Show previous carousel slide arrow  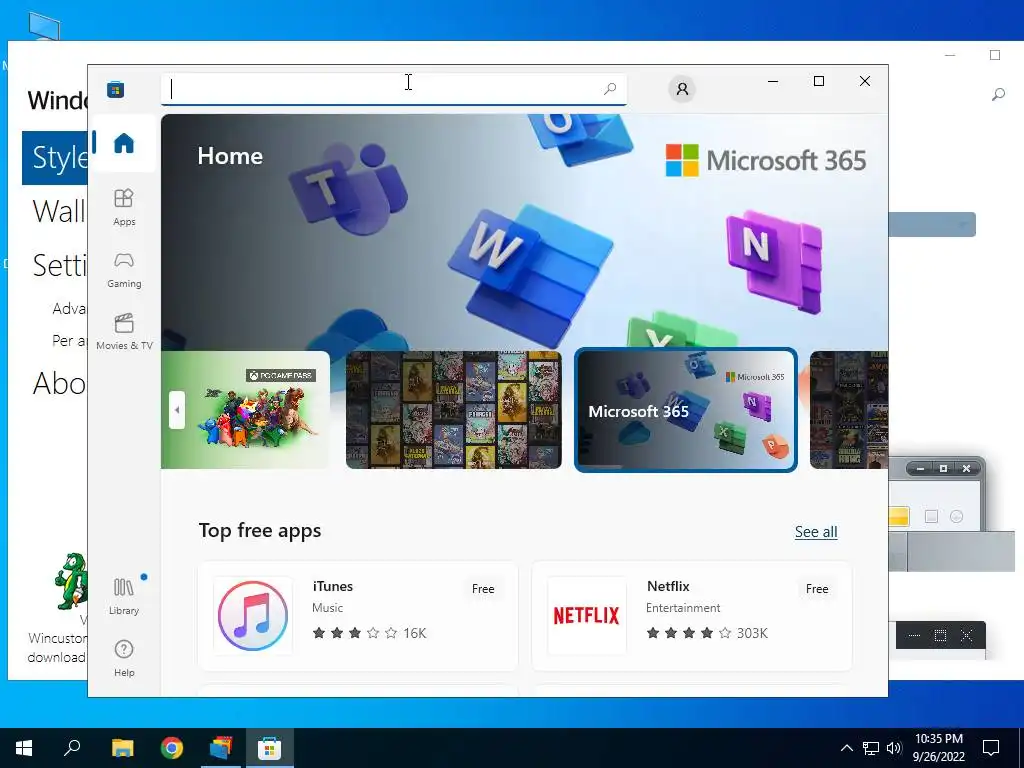(176, 410)
